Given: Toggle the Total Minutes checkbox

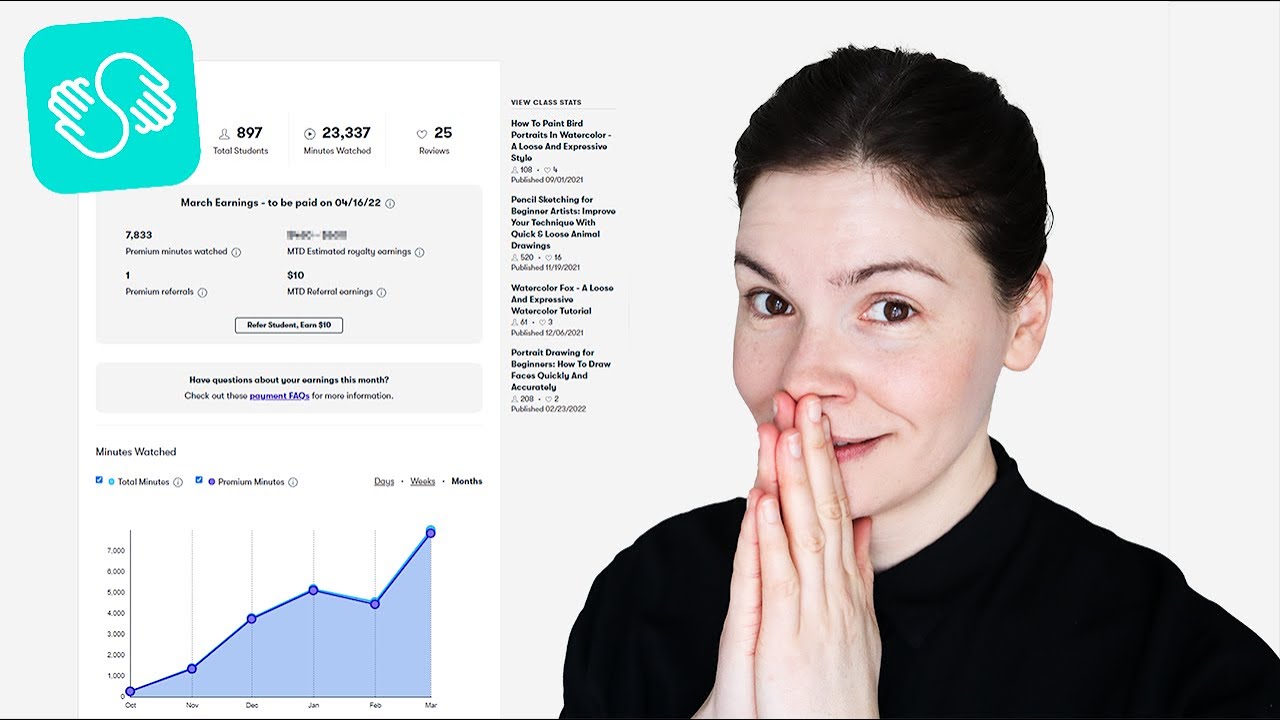Looking at the screenshot, I should [99, 480].
